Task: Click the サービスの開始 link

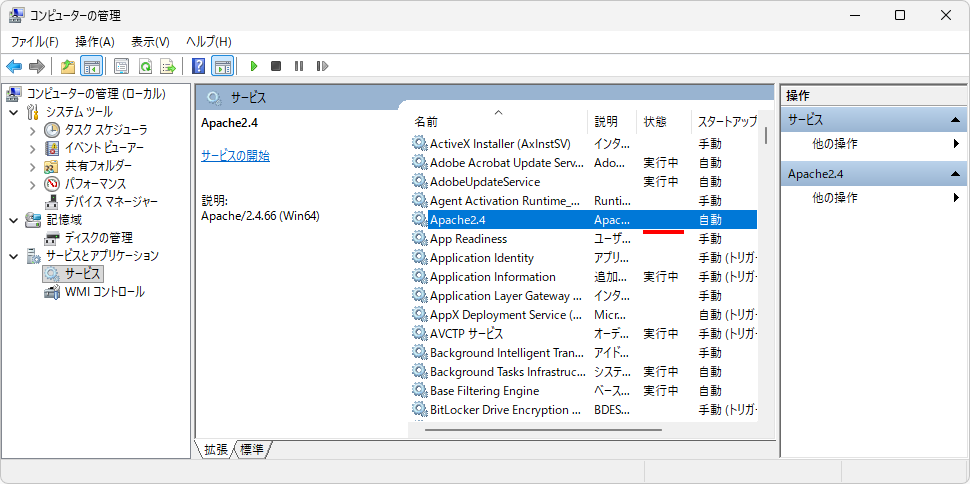Action: click(x=235, y=155)
